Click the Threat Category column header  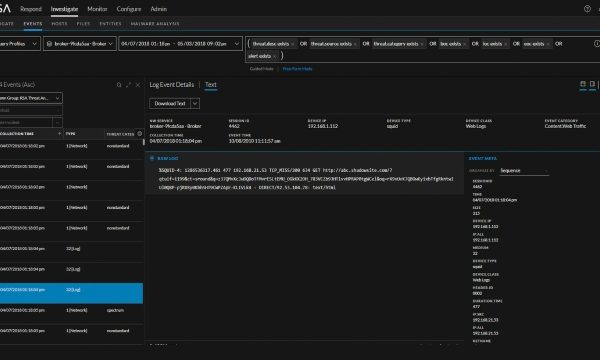point(120,134)
